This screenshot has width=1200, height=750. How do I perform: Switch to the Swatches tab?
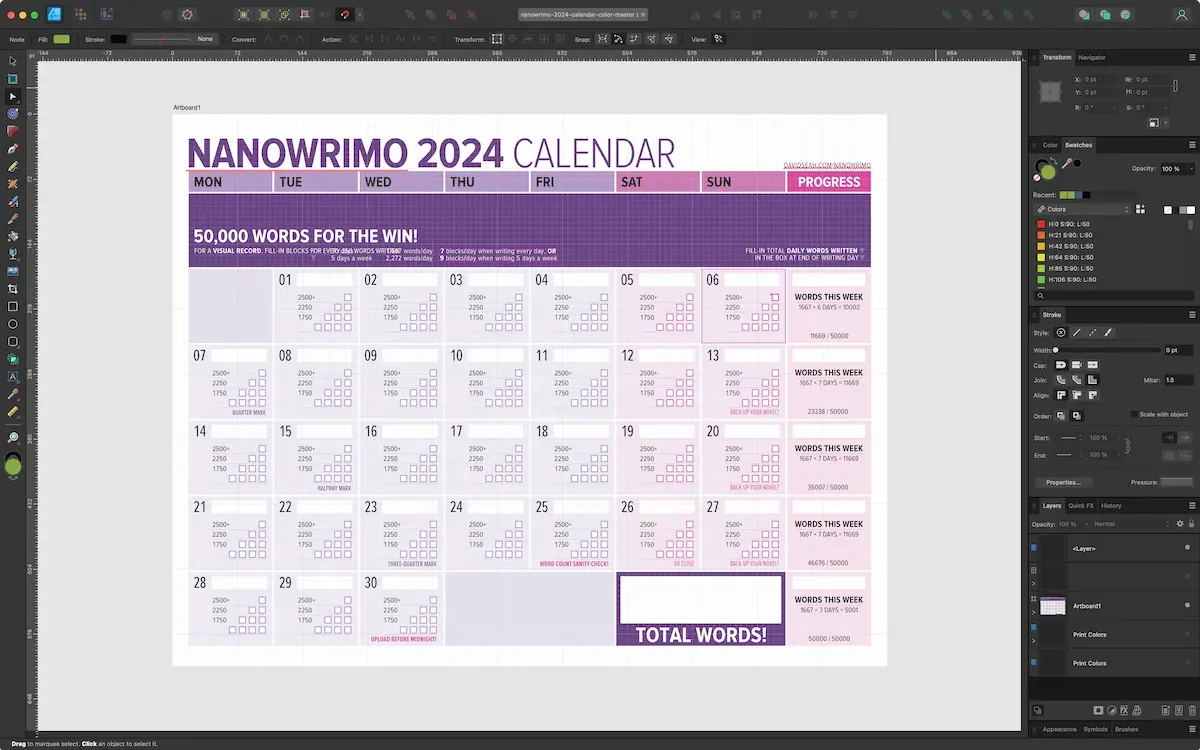point(1078,144)
